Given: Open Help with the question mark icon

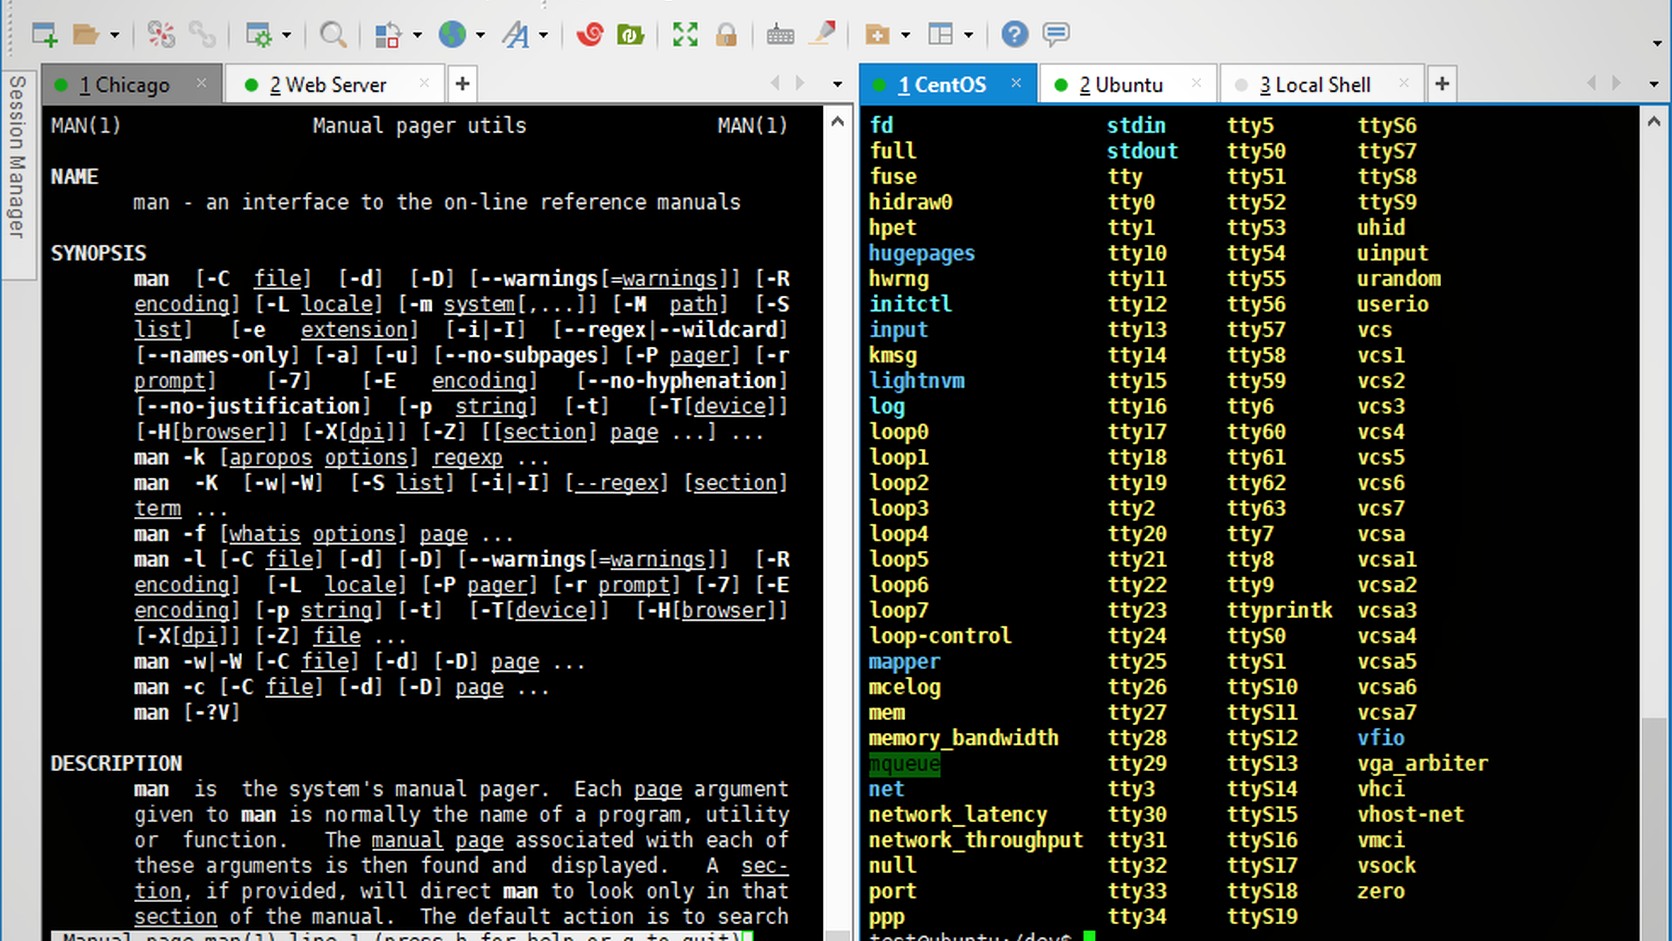Looking at the screenshot, I should coord(1014,35).
